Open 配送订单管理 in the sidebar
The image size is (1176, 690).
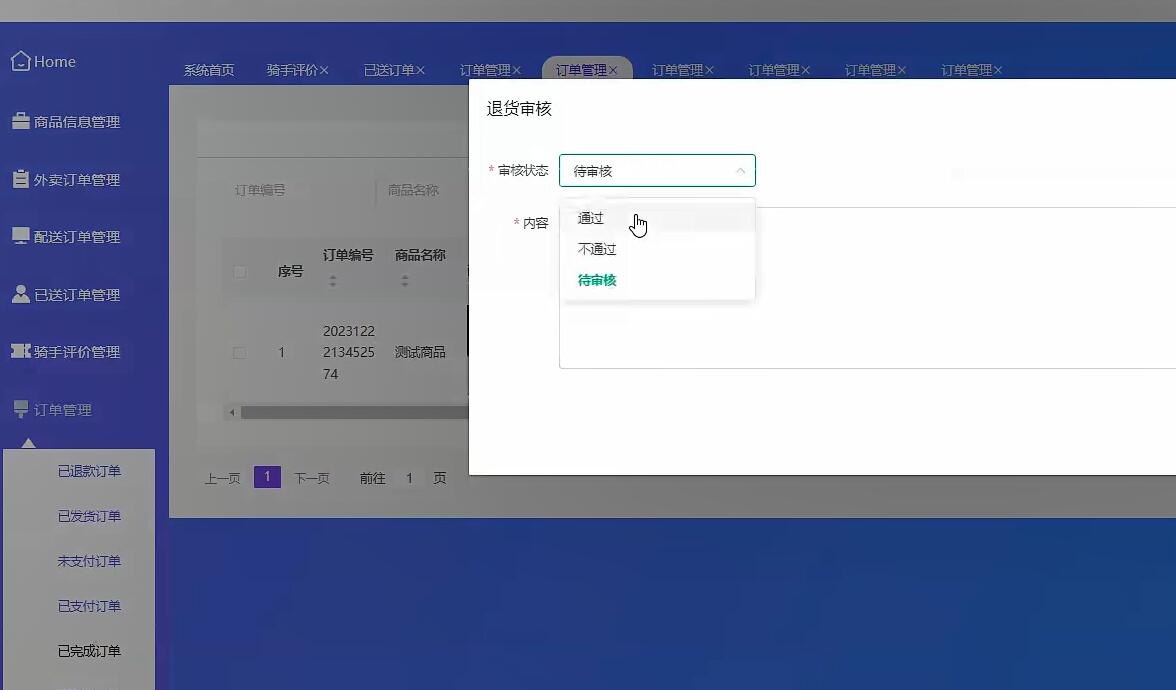(x=76, y=237)
